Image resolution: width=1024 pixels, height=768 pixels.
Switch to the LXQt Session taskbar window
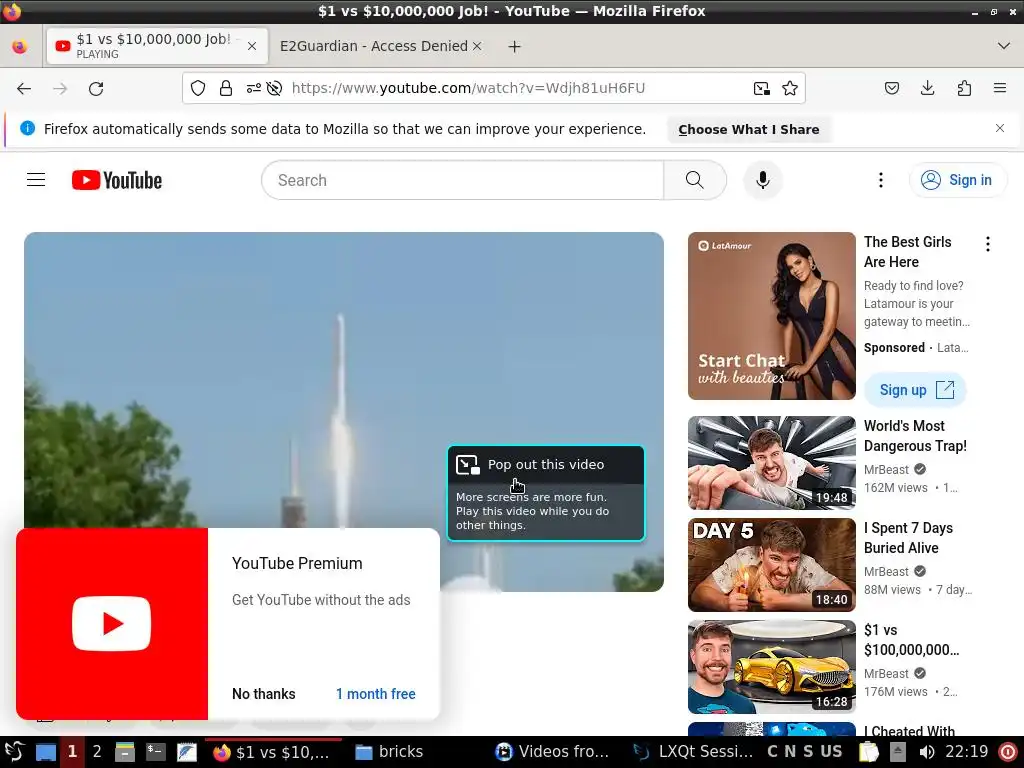click(x=694, y=752)
